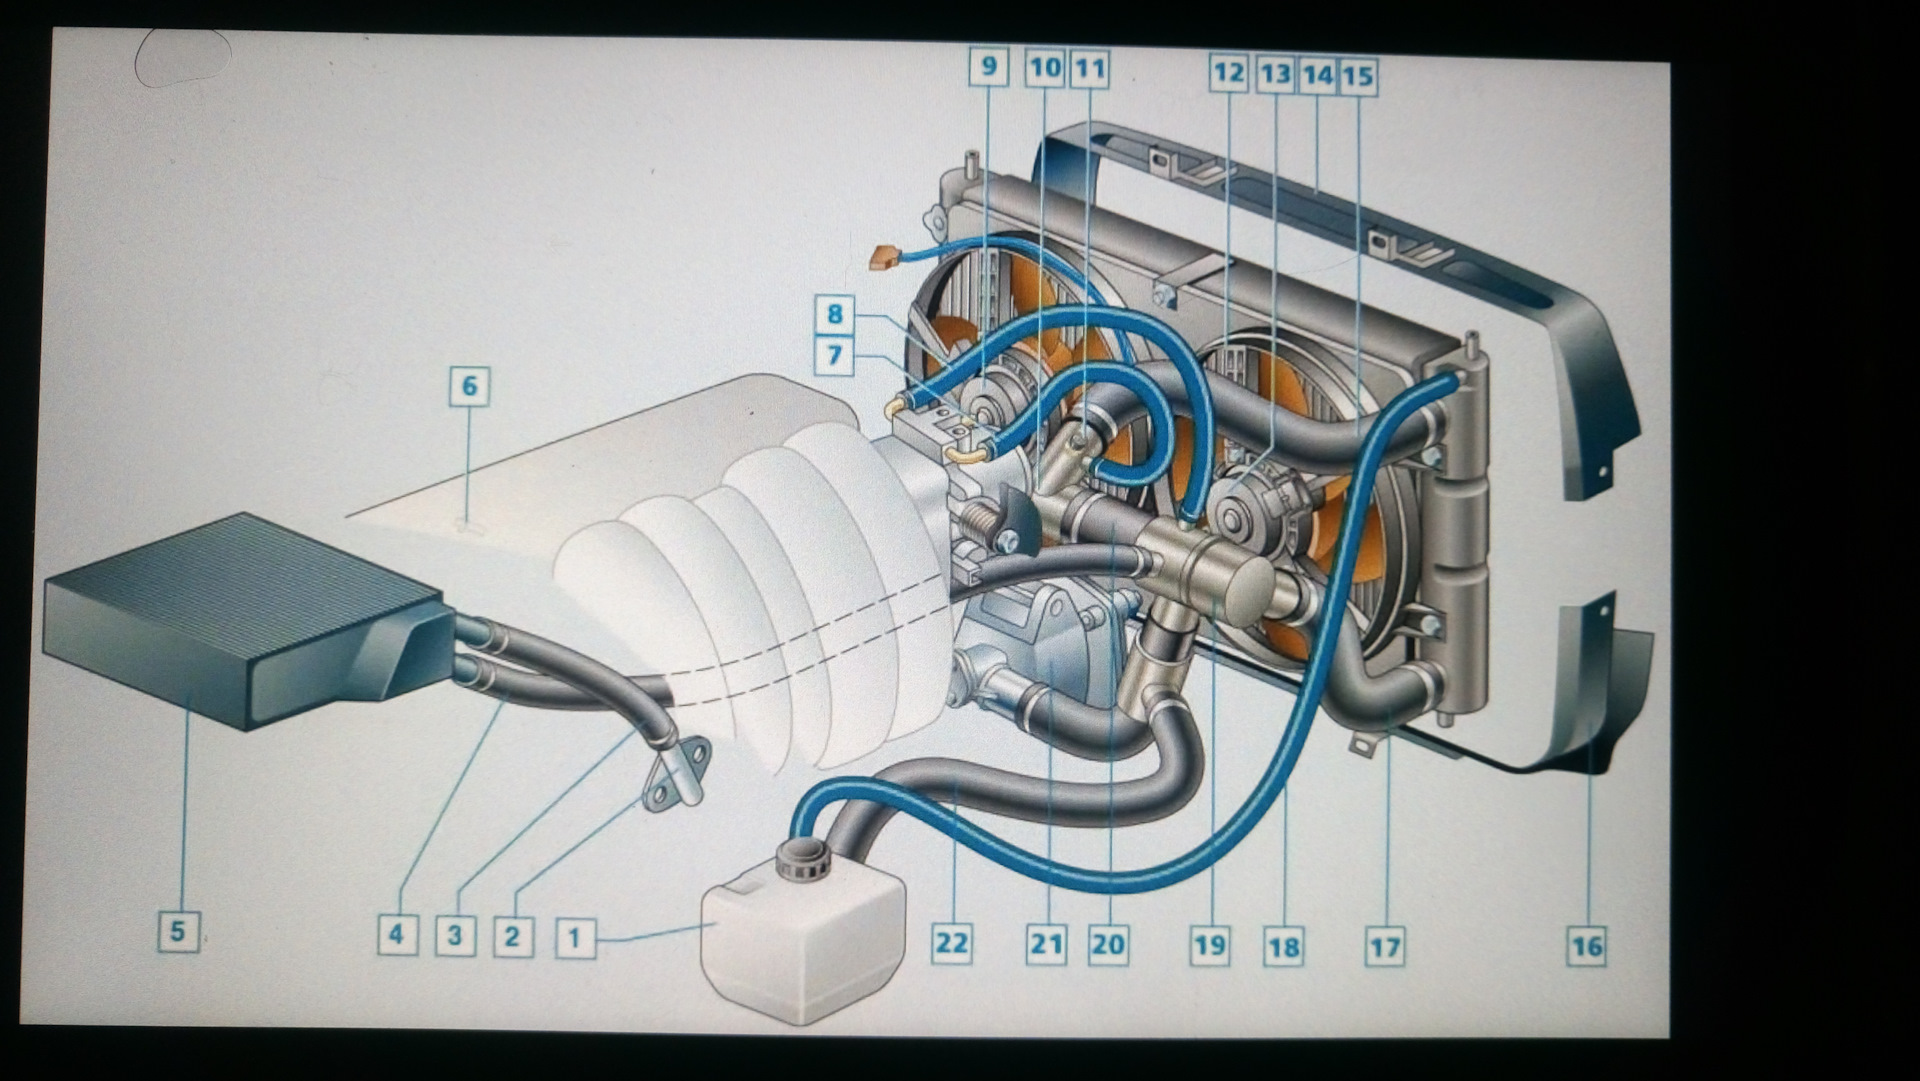Click the number 2 label box
Screen dimensions: 1920x1081
pyautogui.click(x=513, y=937)
